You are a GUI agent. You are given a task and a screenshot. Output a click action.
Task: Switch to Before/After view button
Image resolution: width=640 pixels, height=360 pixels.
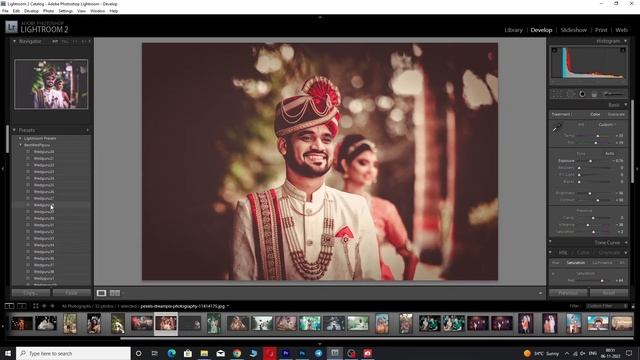(x=115, y=293)
